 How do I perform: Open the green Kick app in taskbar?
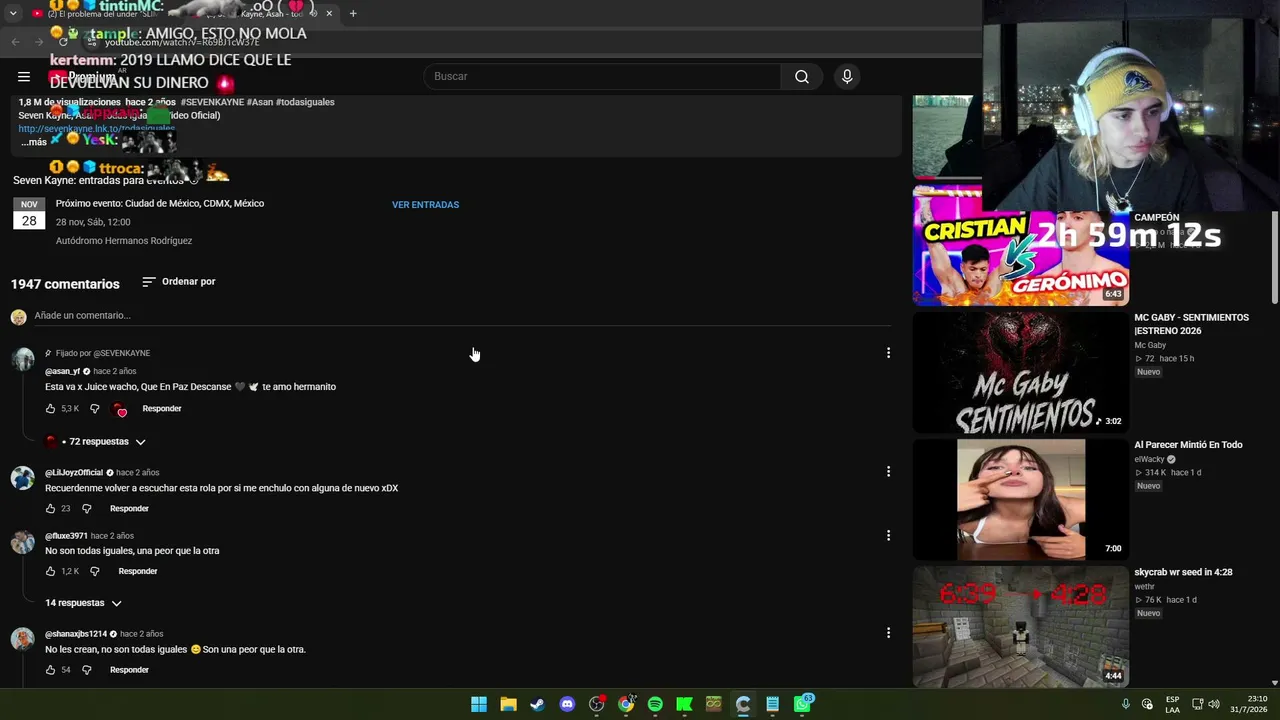tap(684, 704)
